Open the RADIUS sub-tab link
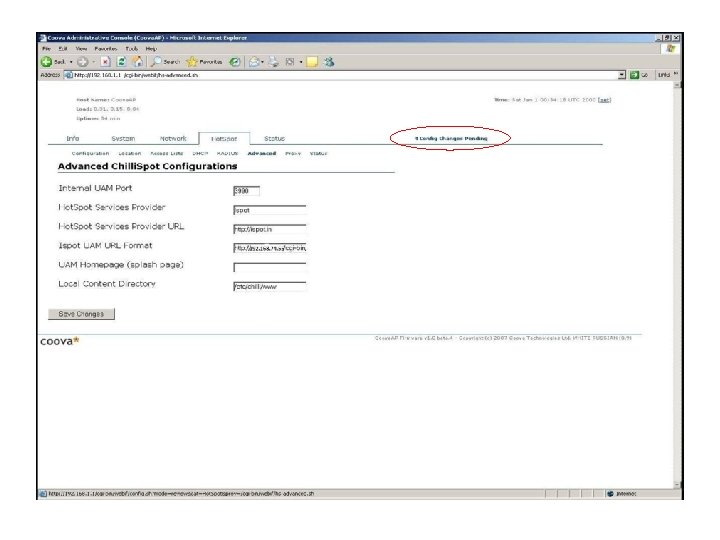Image resolution: width=720 pixels, height=540 pixels. (x=227, y=153)
